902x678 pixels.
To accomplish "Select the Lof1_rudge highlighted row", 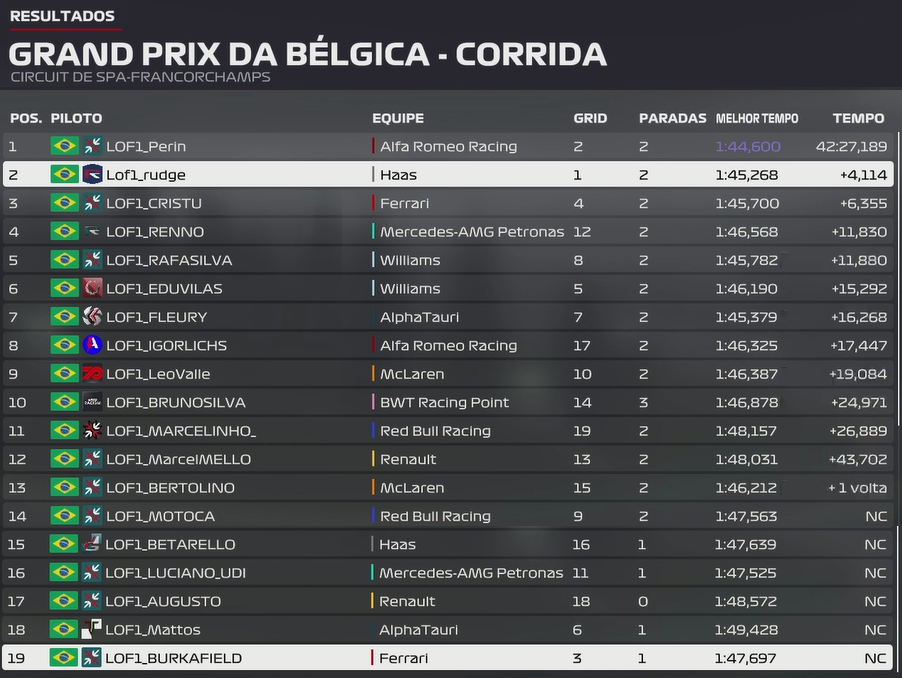I will (448, 174).
